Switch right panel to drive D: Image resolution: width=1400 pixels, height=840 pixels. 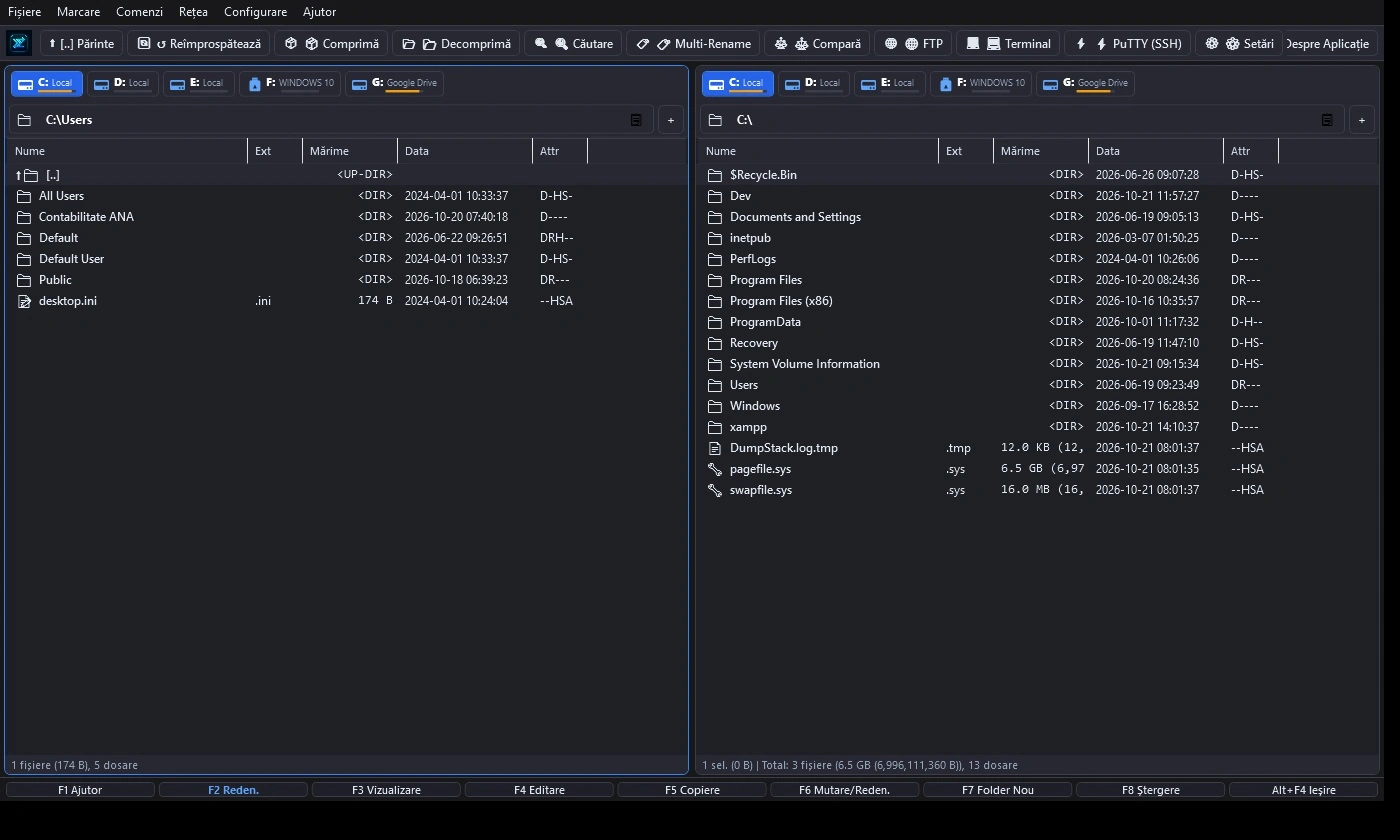click(813, 83)
